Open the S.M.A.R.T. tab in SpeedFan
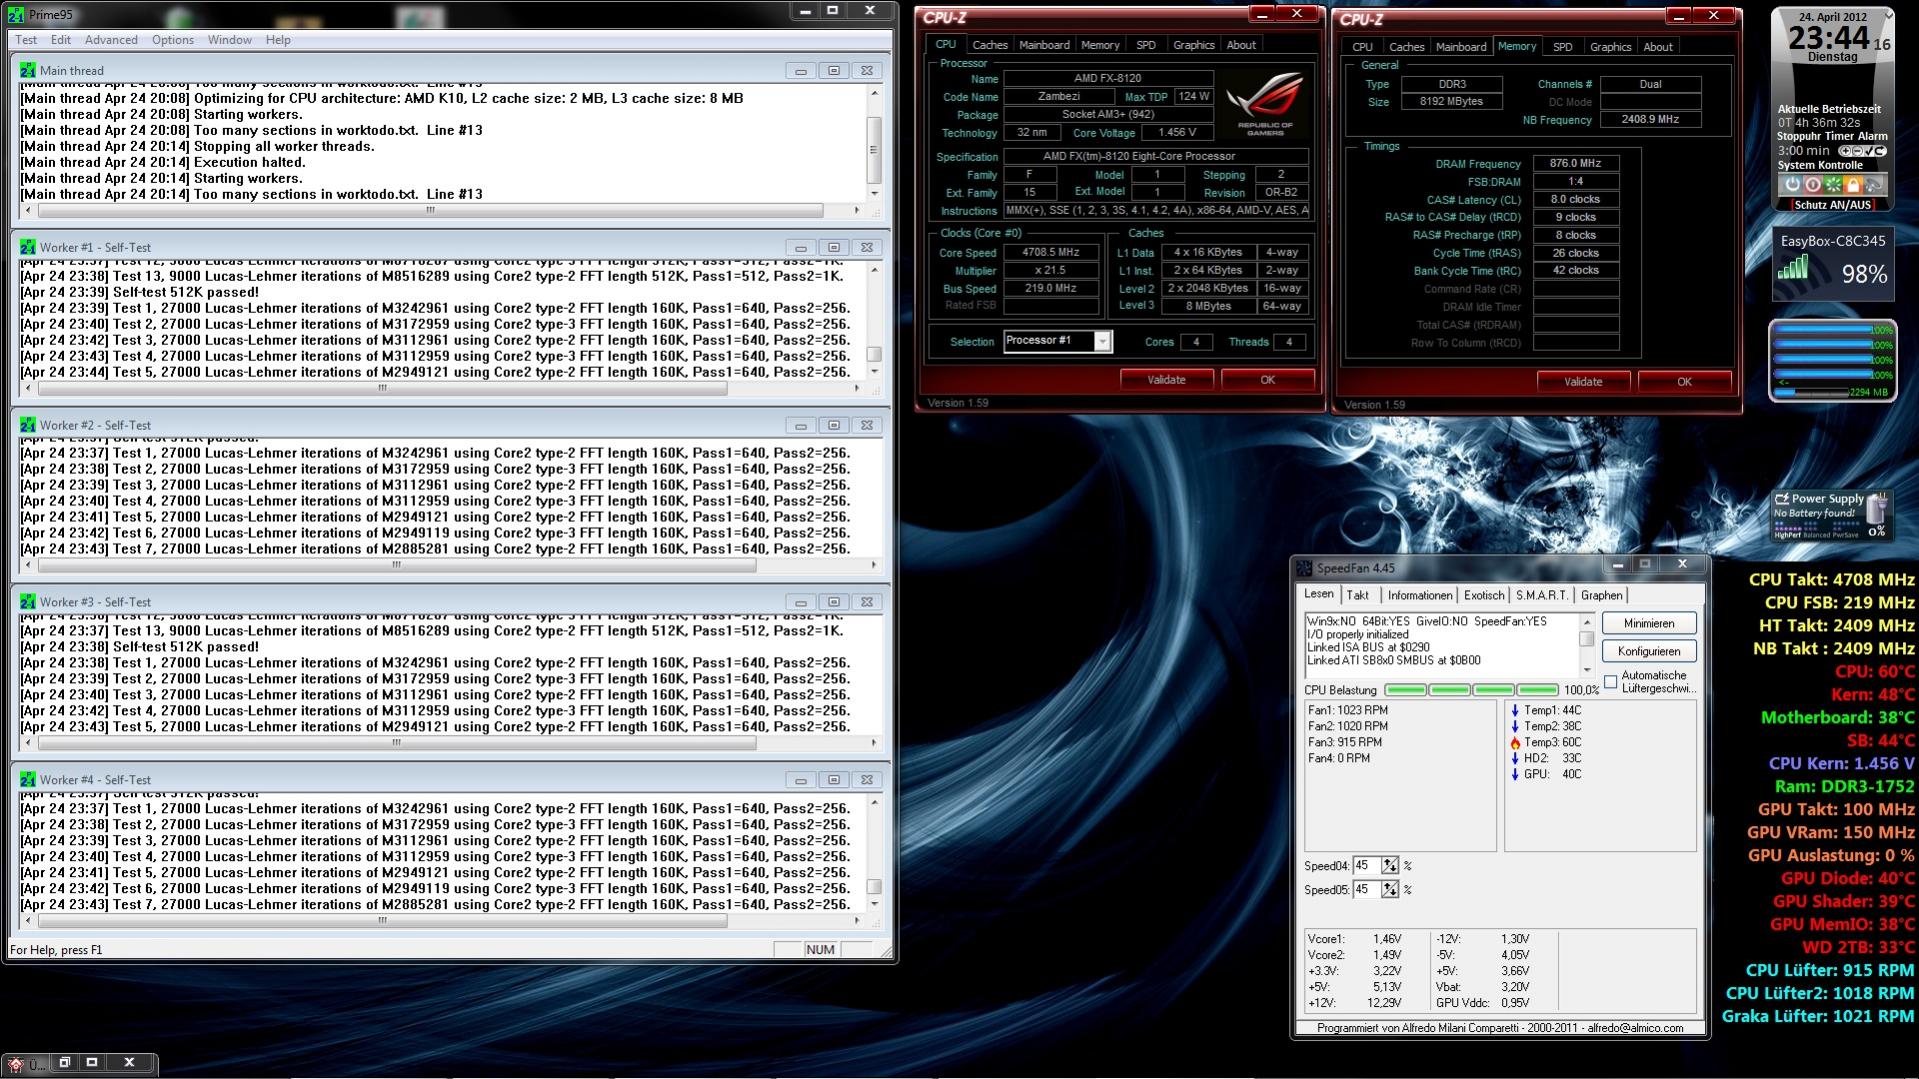The height and width of the screenshot is (1079, 1919). click(x=1542, y=596)
